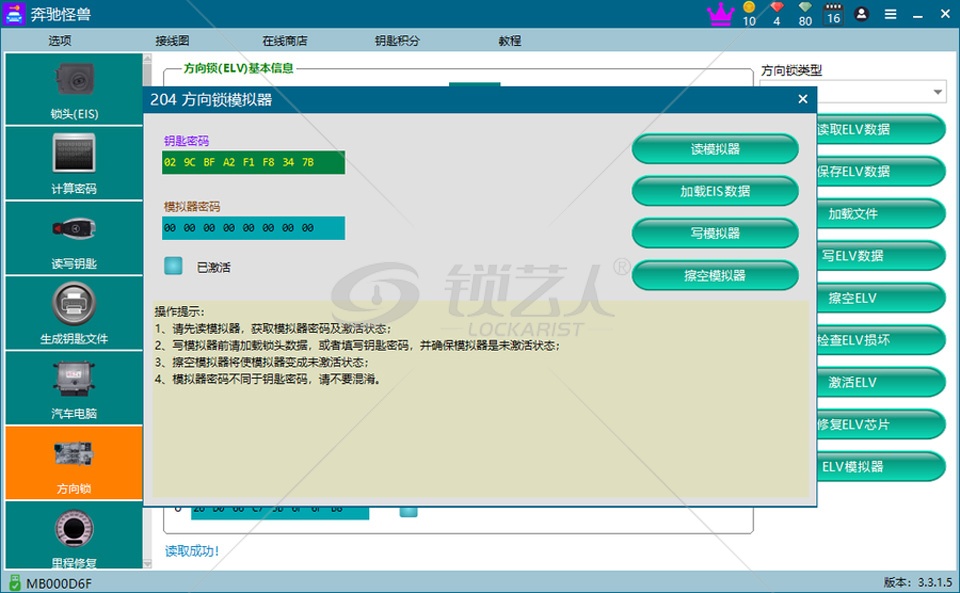Click the 擦空模拟器 button
The image size is (960, 593).
[x=715, y=275]
